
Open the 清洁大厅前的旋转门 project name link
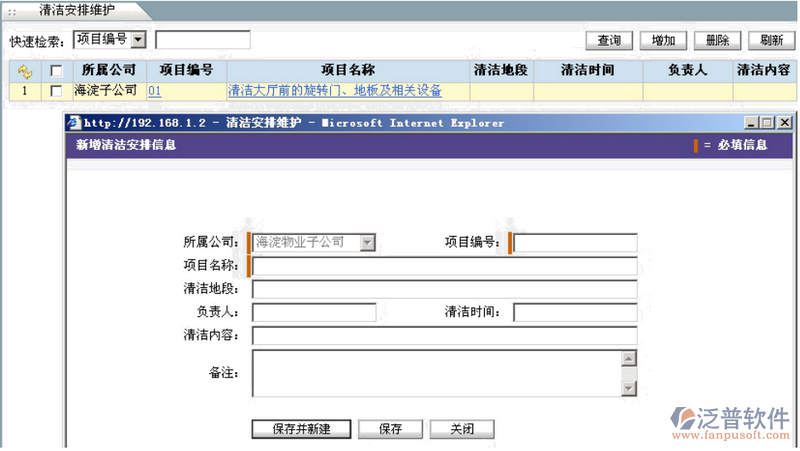(335, 91)
